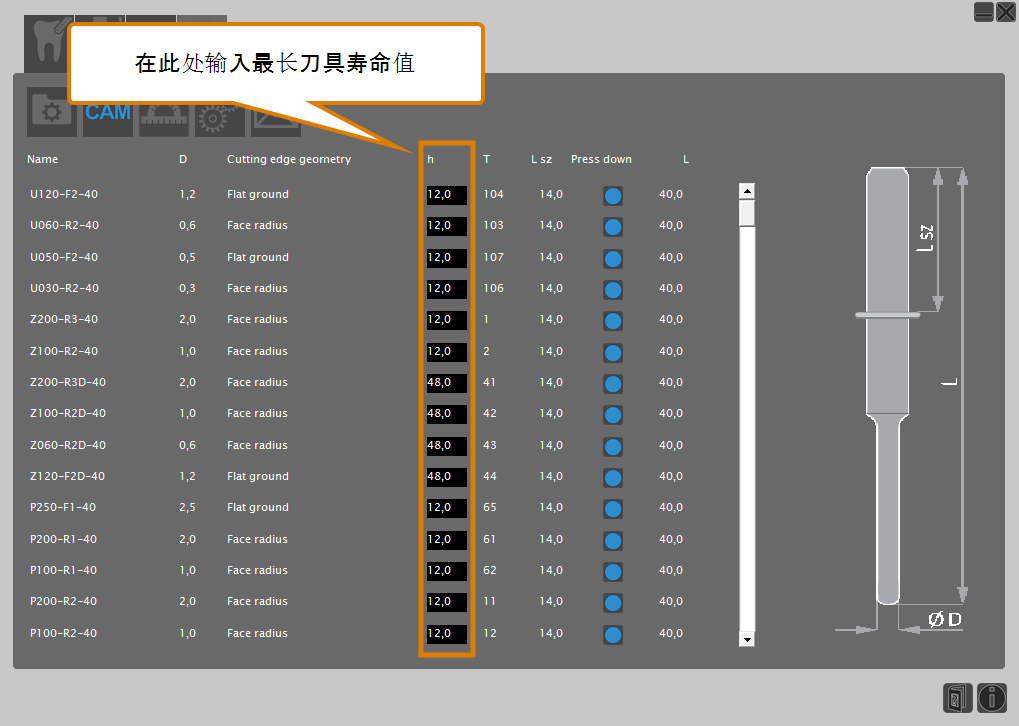Toggle Press down for U120-F2-40
1019x726 pixels.
613,196
